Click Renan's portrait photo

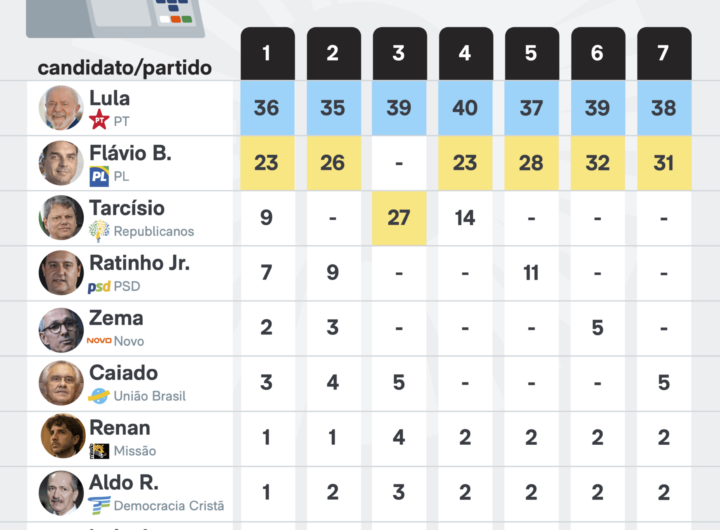61,437
